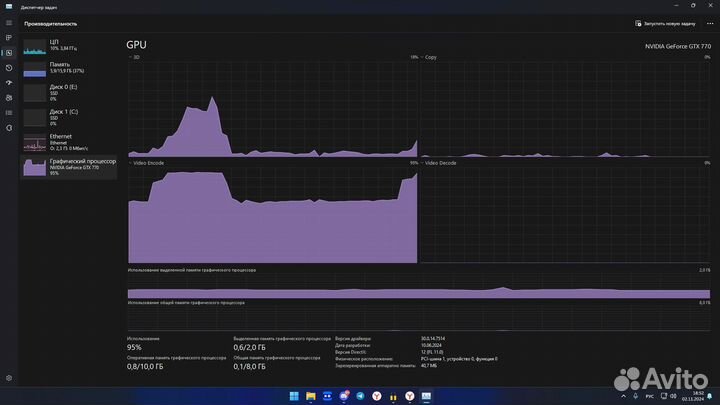720x405 pixels.
Task: Switch to the Users page icon
Action: coord(9,97)
